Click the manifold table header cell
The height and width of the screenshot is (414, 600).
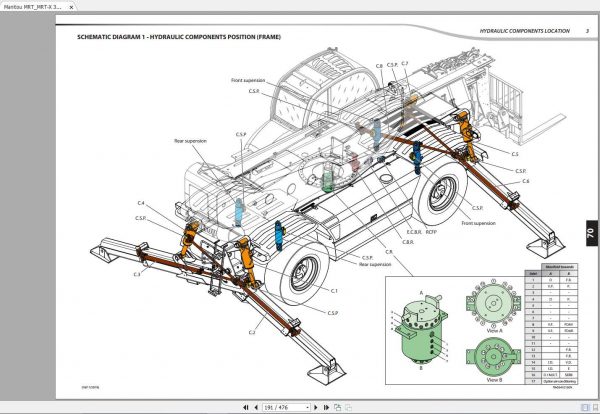point(559,267)
